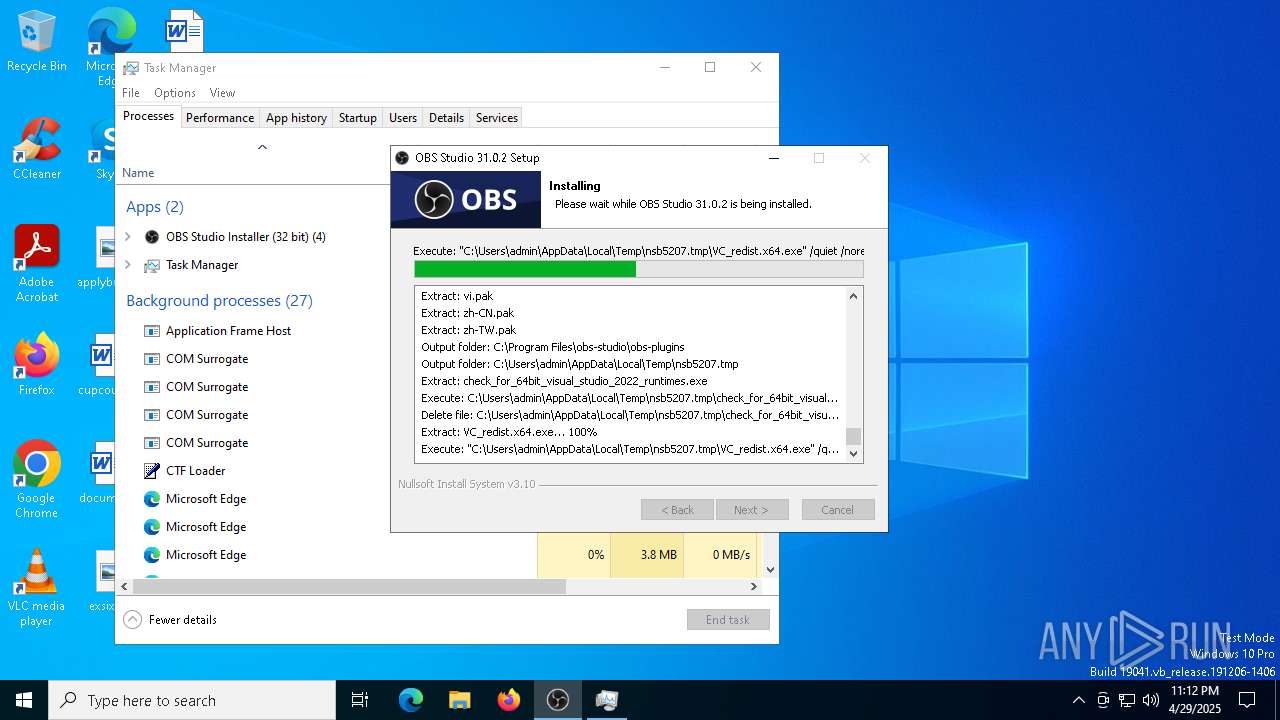Click Cancel in OBS Setup
This screenshot has width=1280, height=720.
point(838,510)
